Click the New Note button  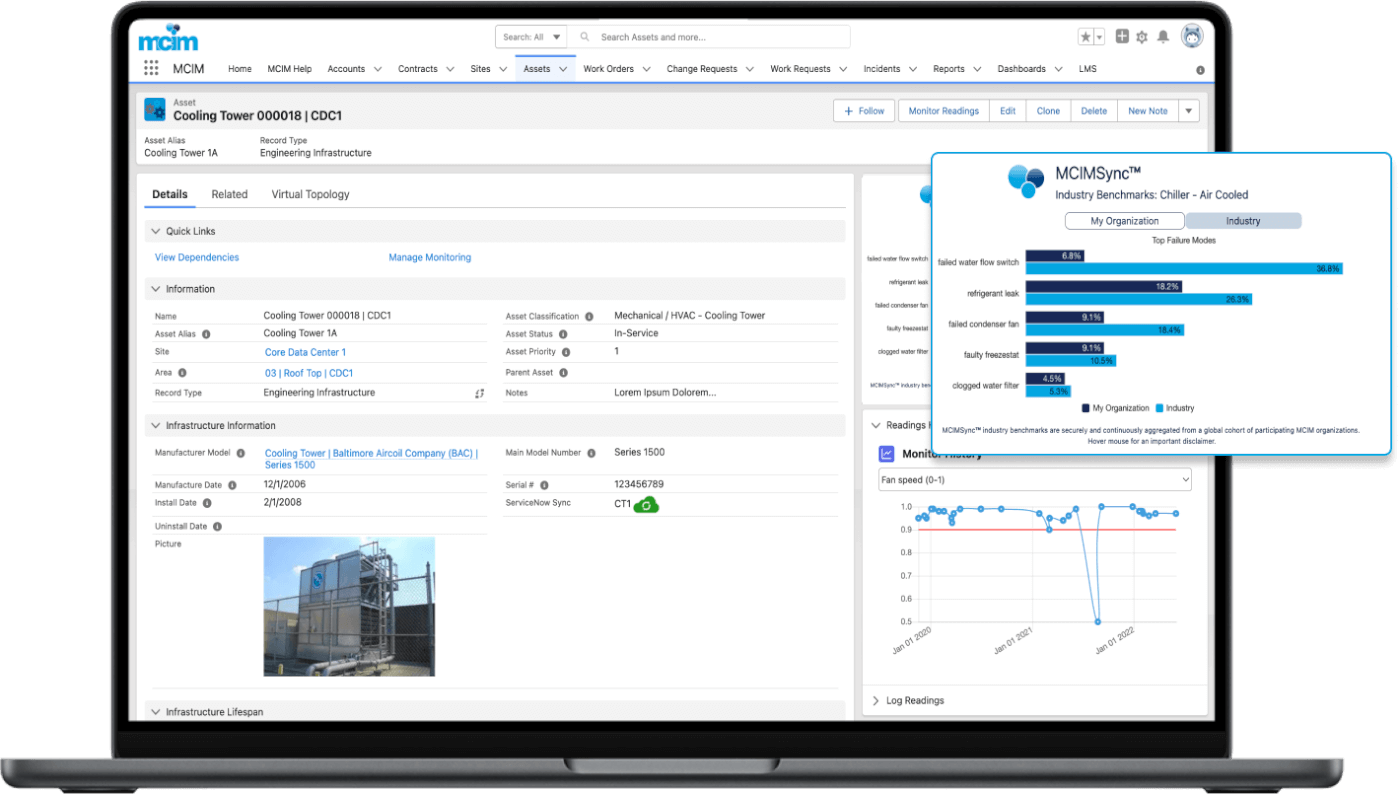click(1148, 111)
